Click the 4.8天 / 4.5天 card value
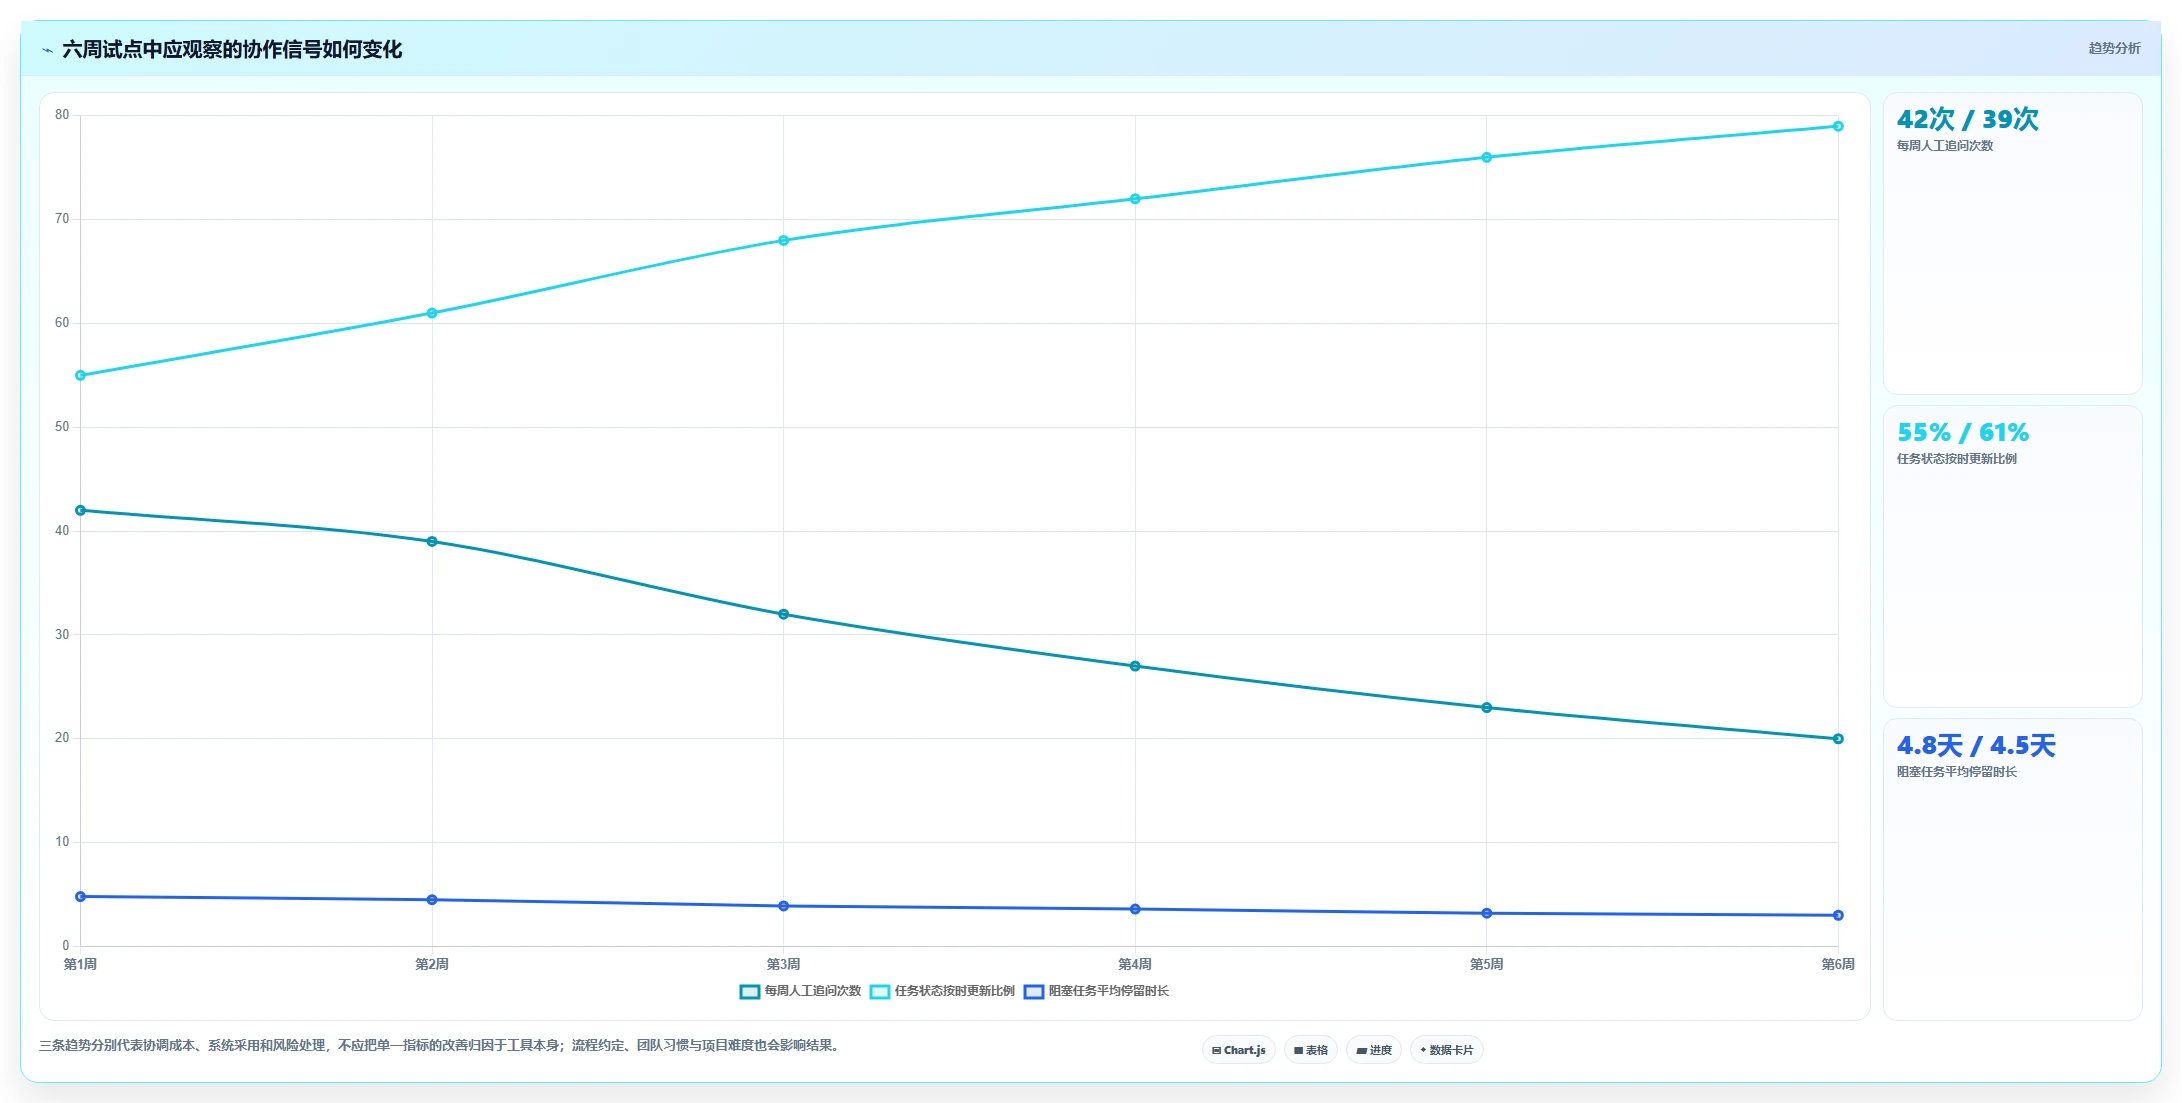 click(1976, 745)
